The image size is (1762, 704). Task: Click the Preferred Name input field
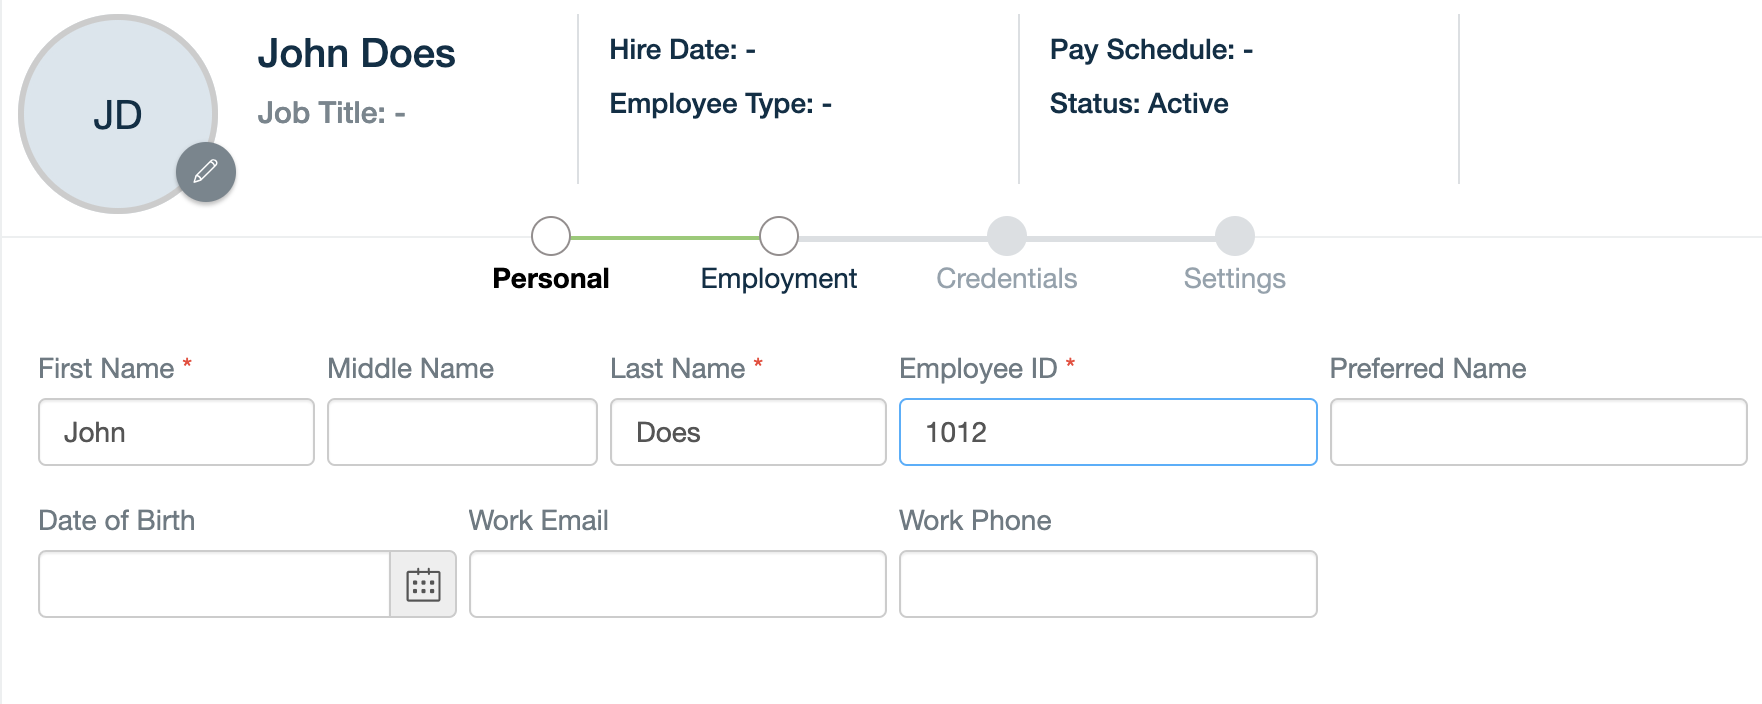point(1538,432)
